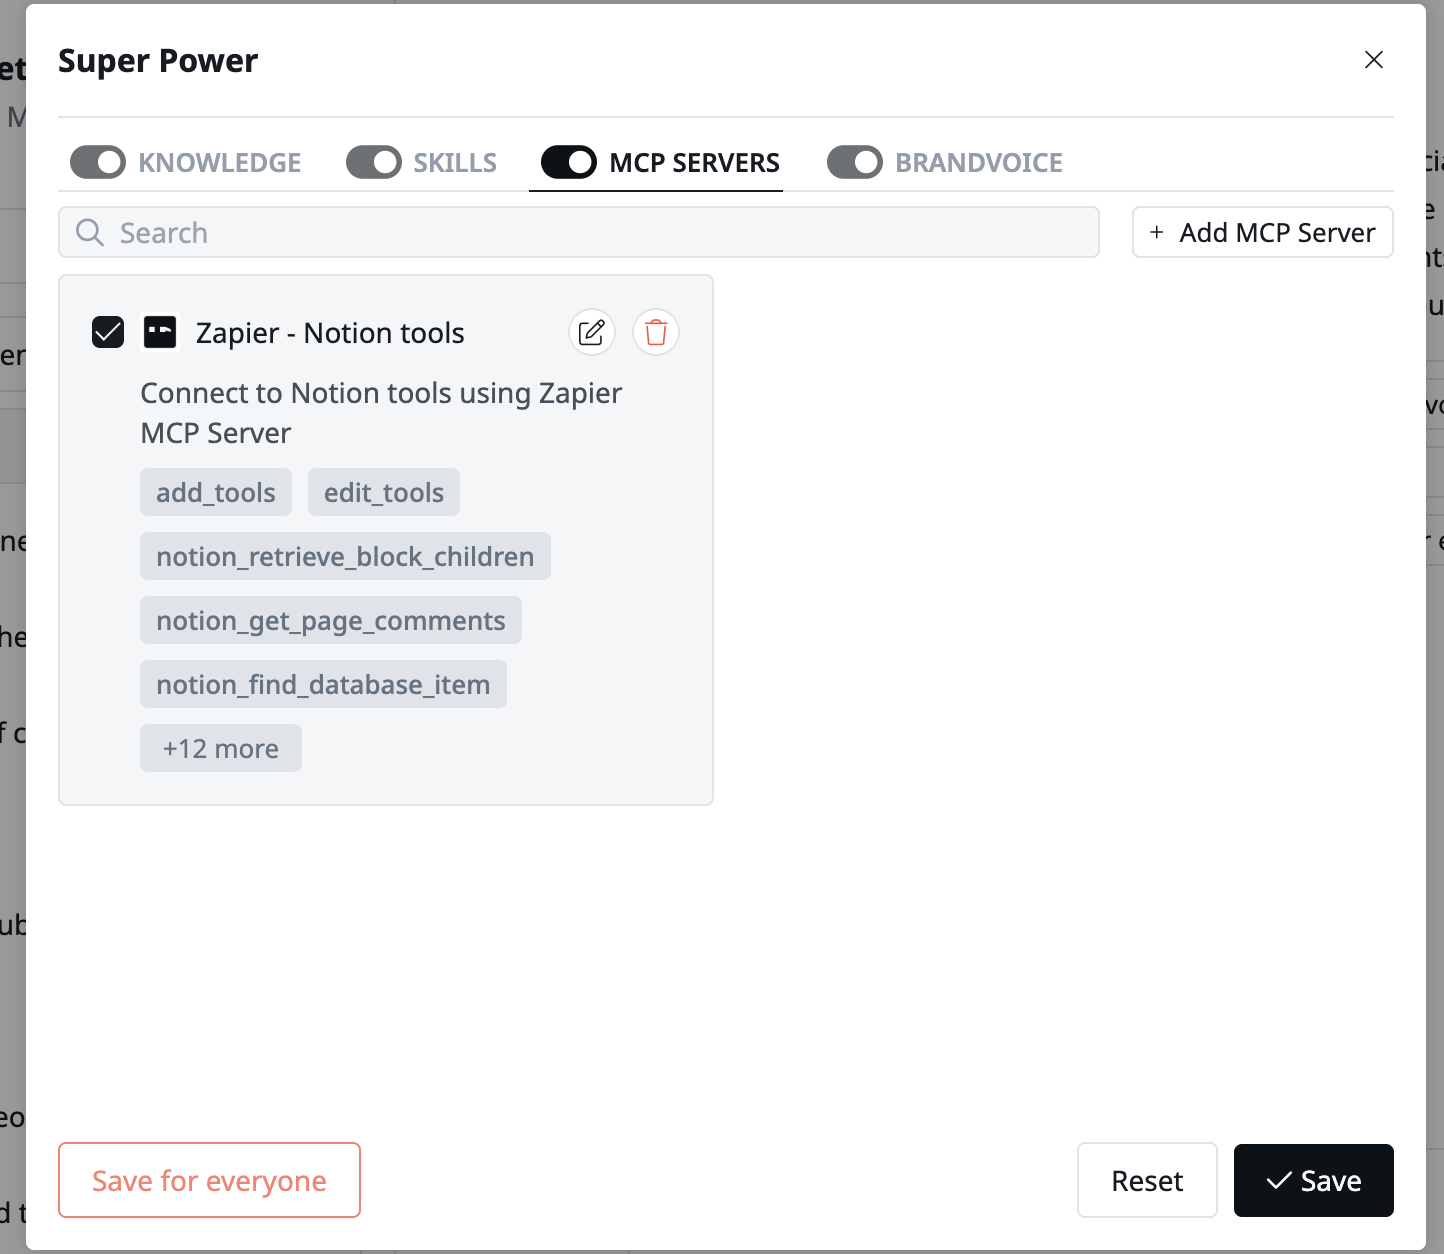
Task: Click Save for everyone
Action: 209,1180
